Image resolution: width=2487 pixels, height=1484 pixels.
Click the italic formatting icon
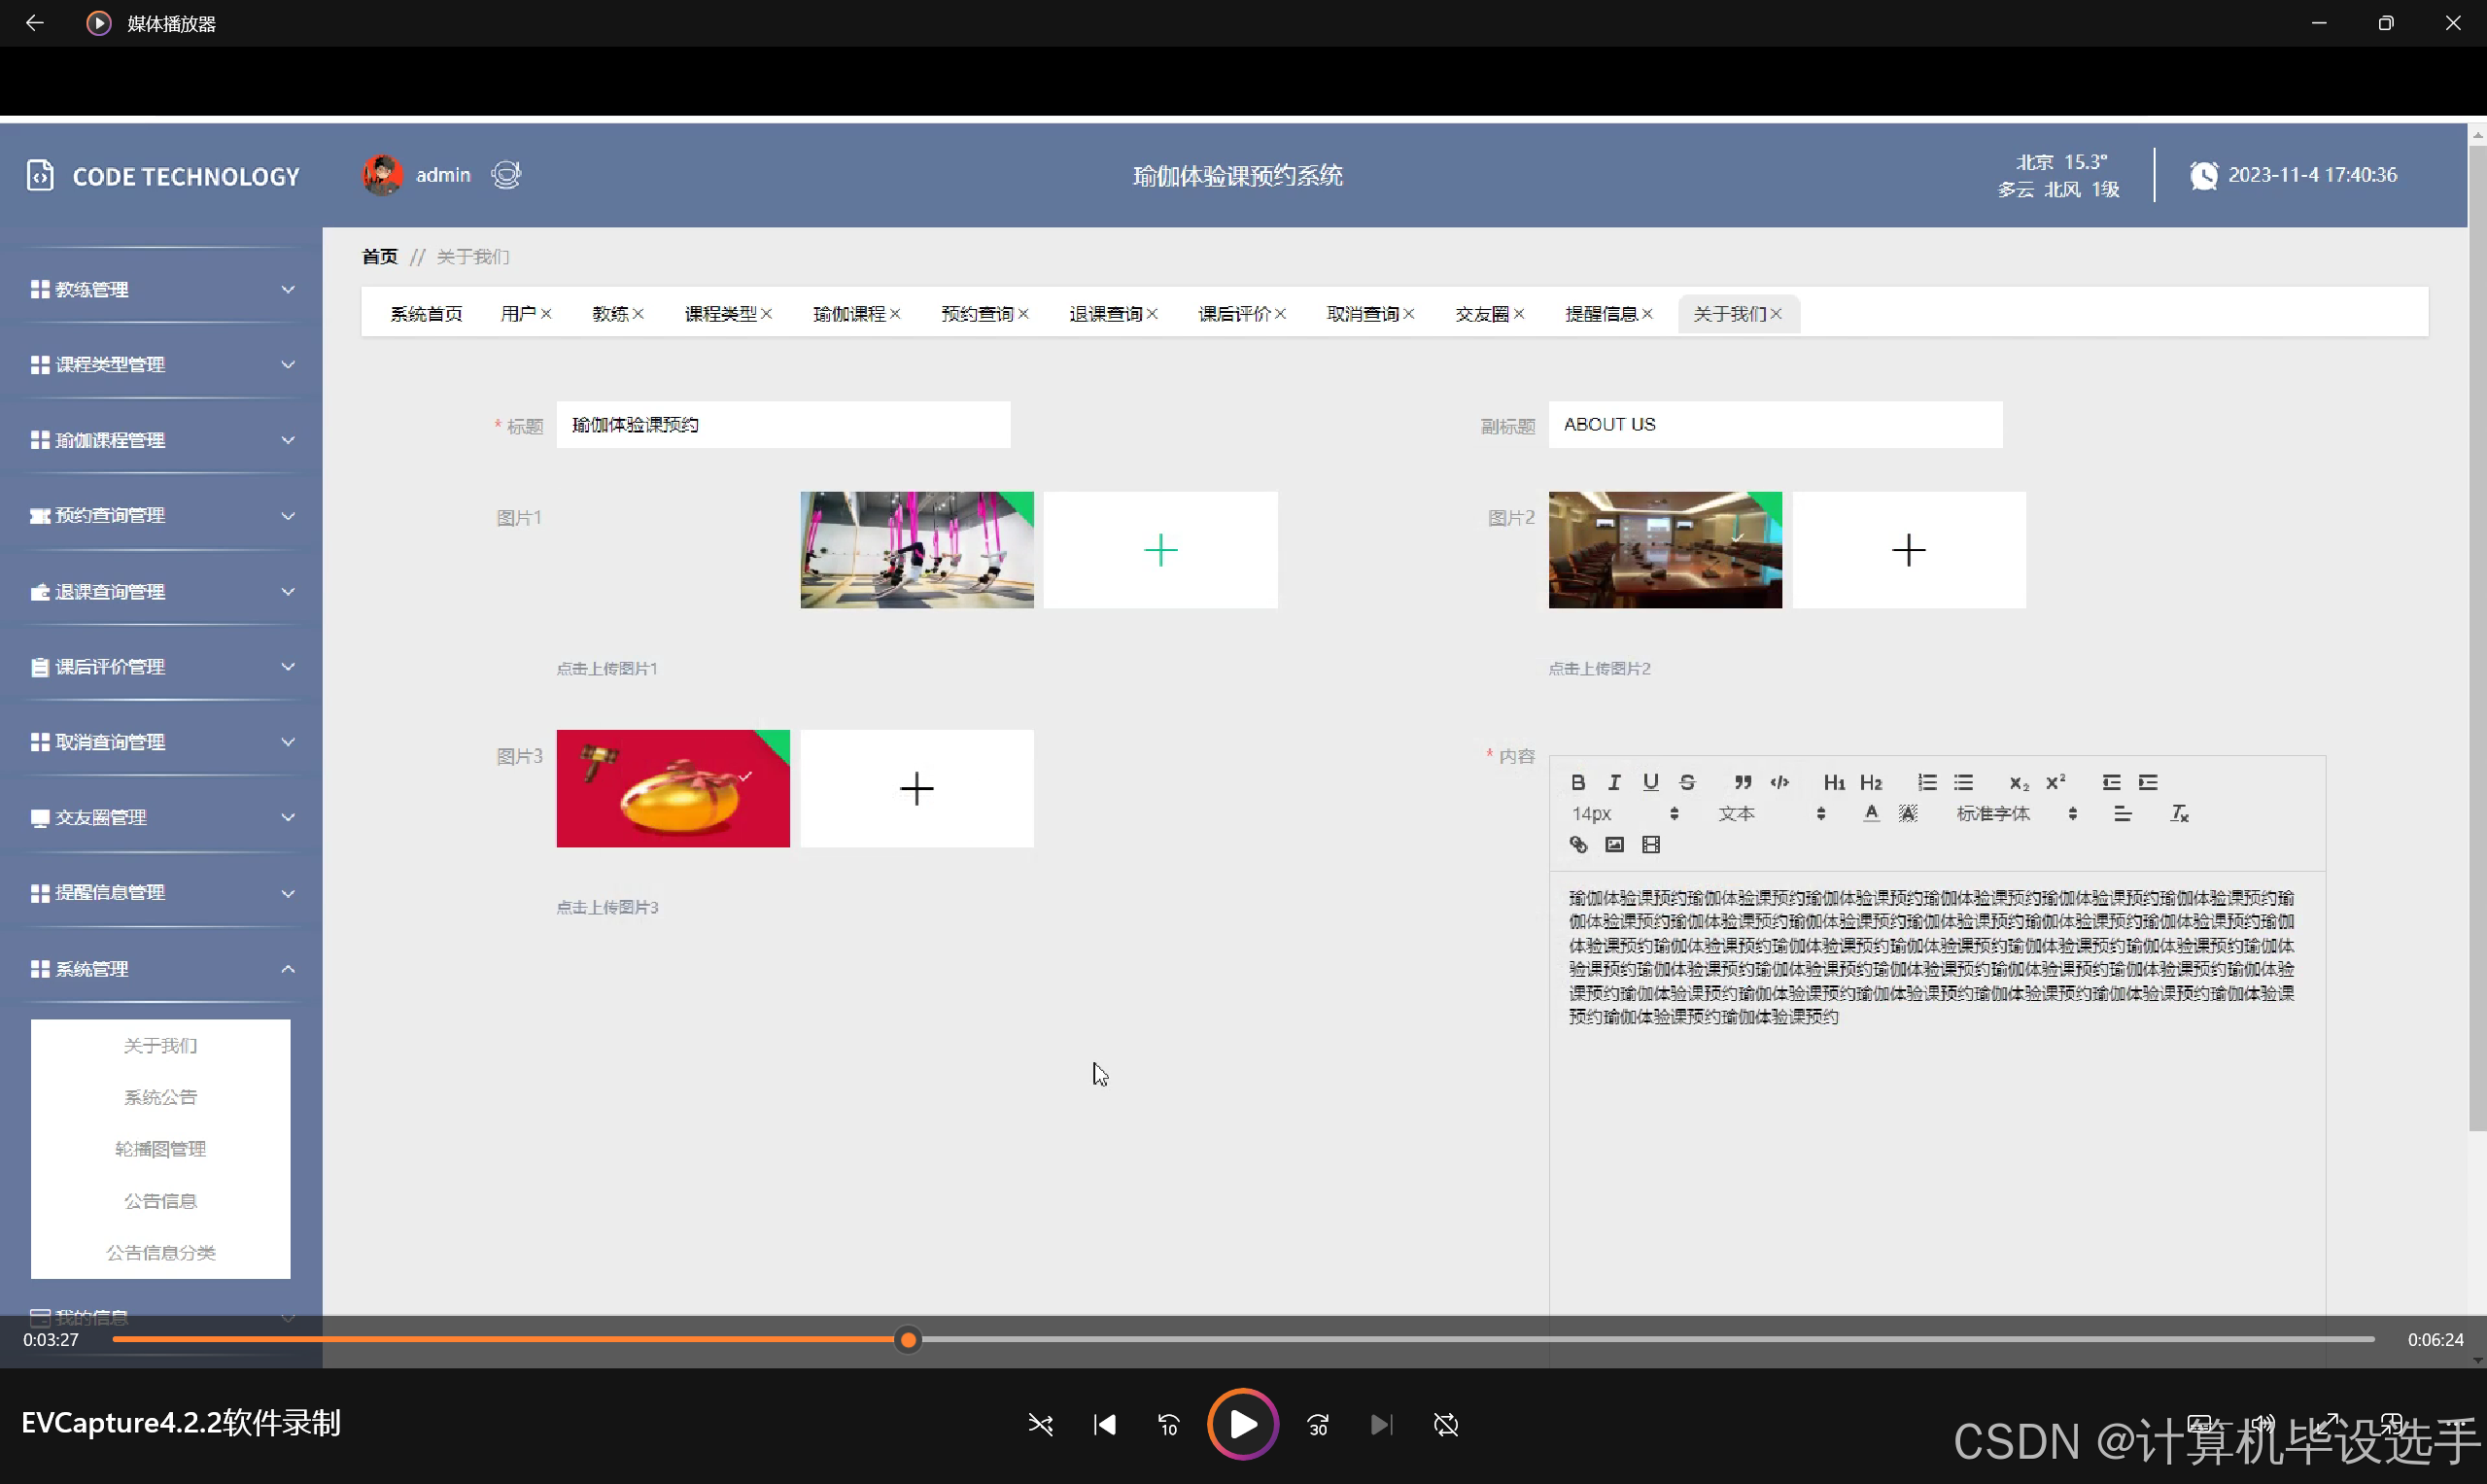pyautogui.click(x=1613, y=783)
